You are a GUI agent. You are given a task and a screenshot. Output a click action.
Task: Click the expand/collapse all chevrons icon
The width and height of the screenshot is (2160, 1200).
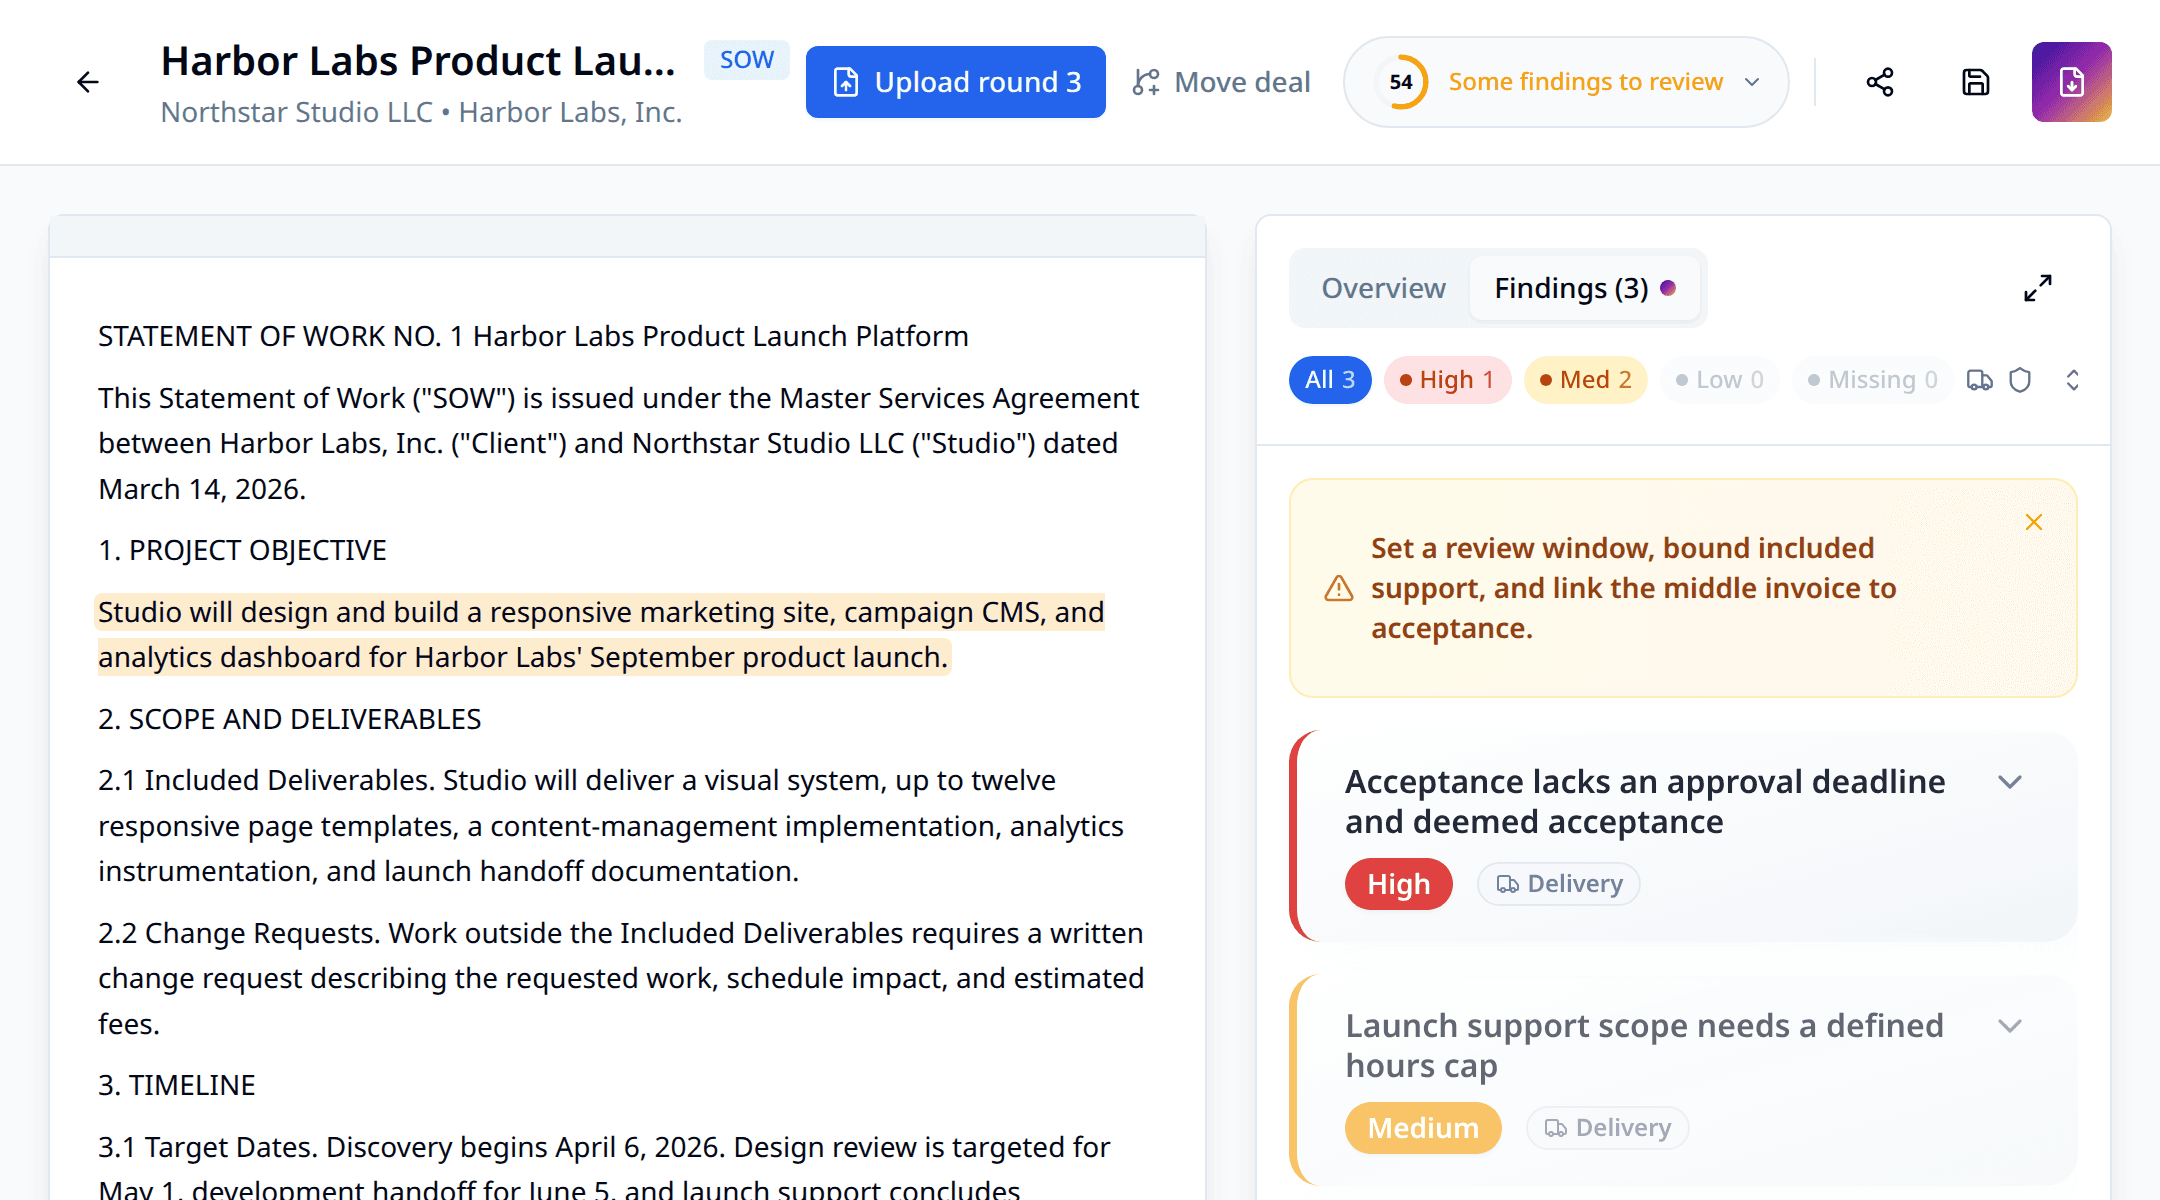point(2073,380)
